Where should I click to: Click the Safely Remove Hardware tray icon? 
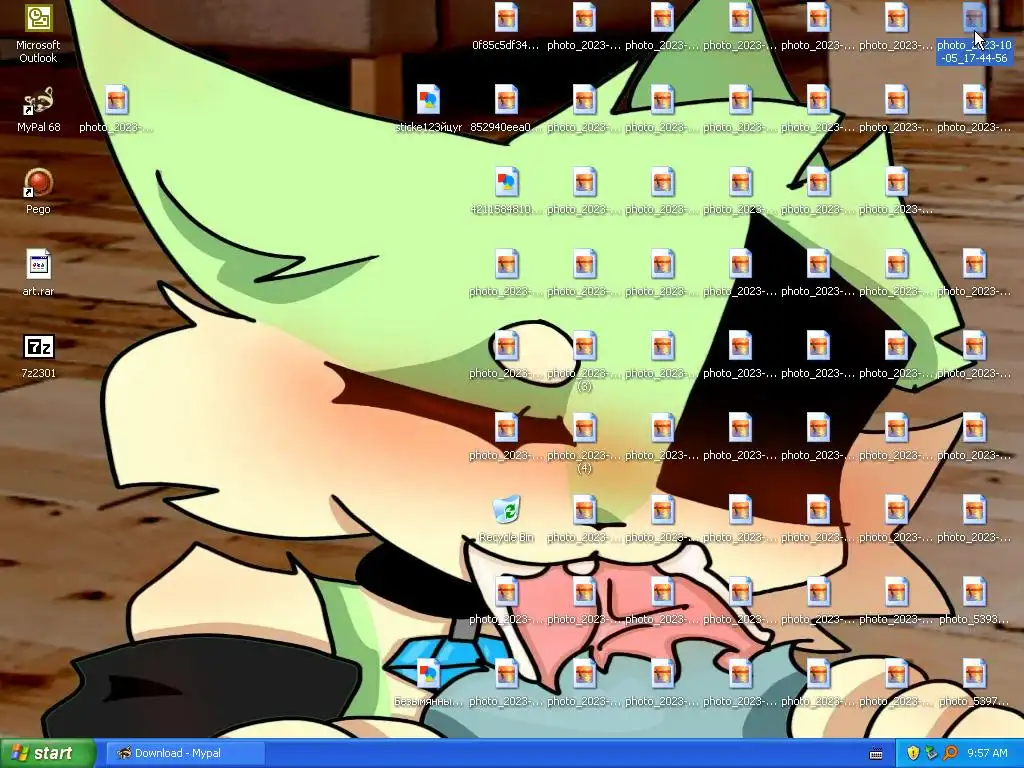pos(931,753)
